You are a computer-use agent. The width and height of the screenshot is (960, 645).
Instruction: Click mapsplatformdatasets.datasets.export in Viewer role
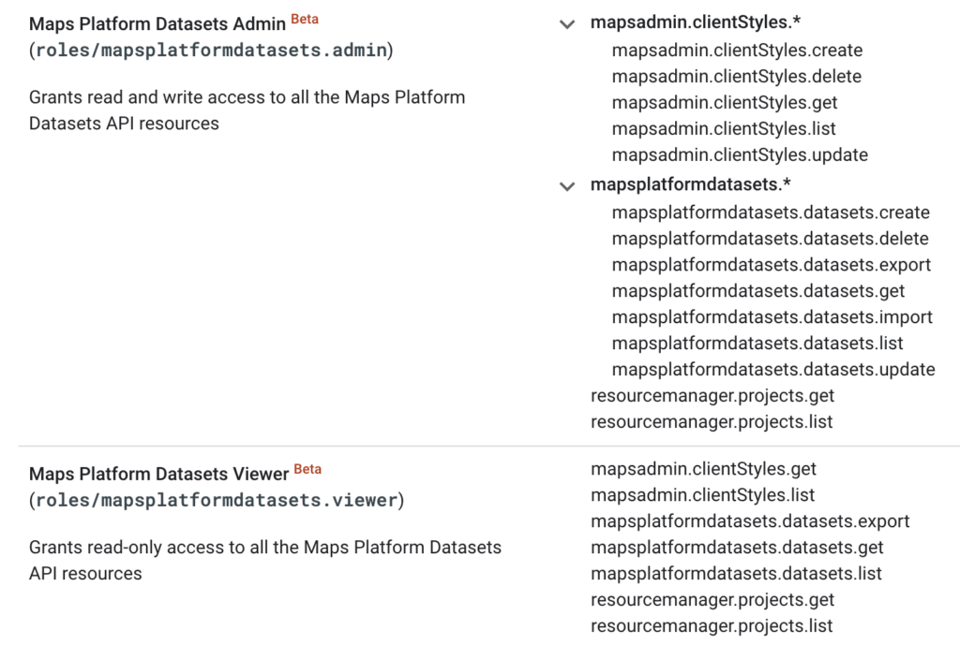point(750,521)
